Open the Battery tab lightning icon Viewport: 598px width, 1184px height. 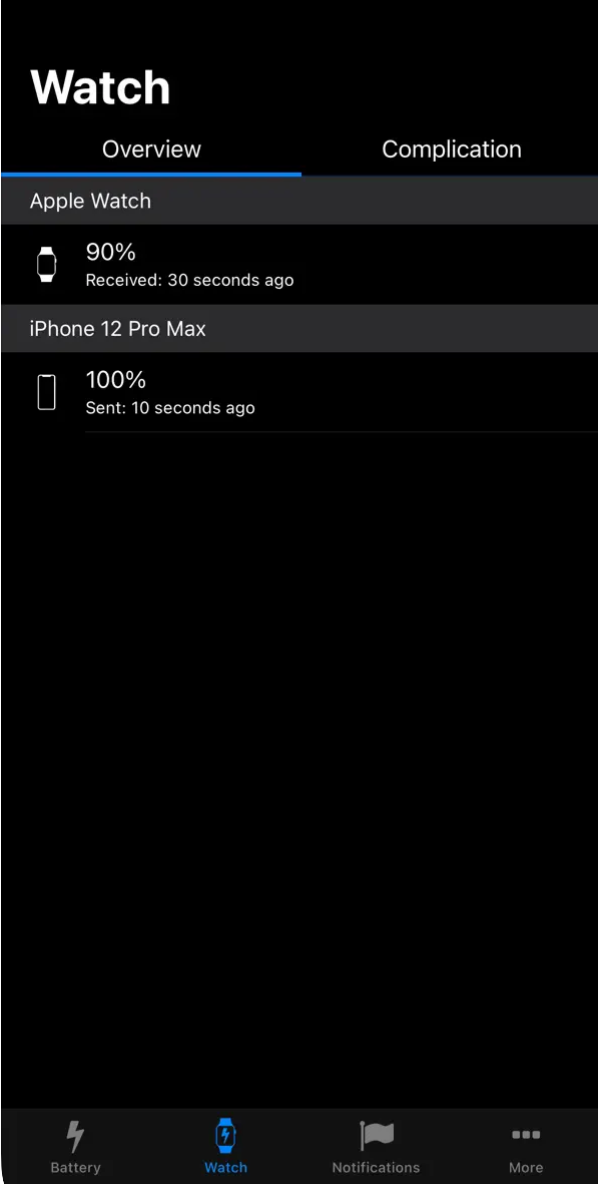click(75, 1136)
